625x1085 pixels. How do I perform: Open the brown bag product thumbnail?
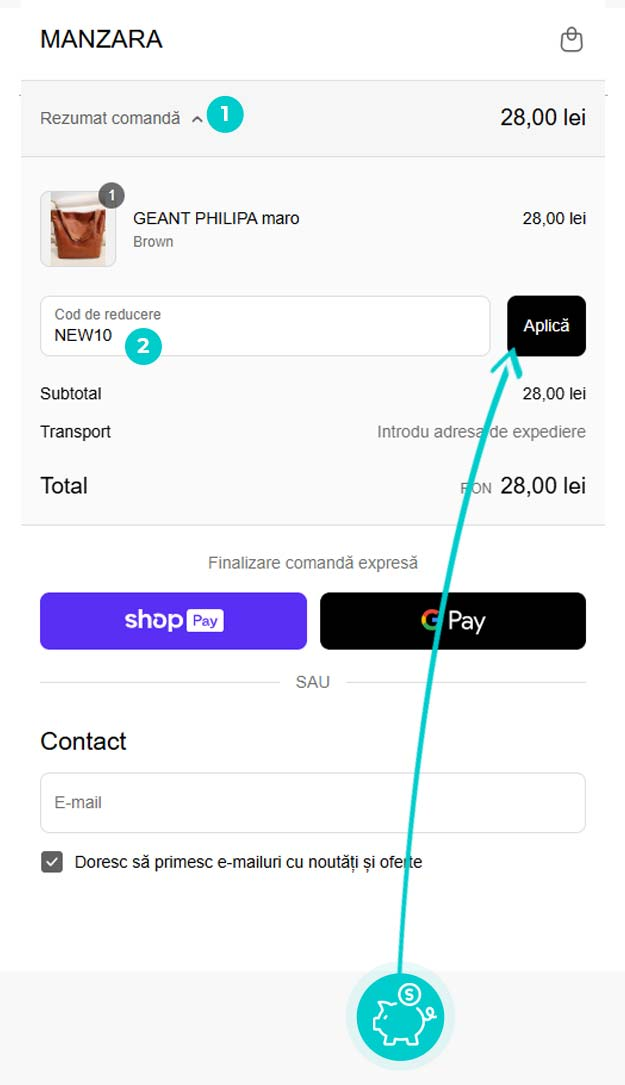78,229
